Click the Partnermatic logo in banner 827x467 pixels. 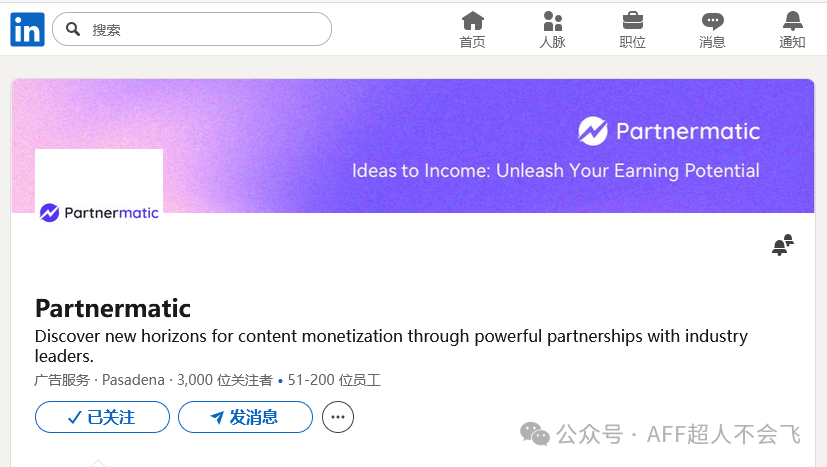[669, 131]
